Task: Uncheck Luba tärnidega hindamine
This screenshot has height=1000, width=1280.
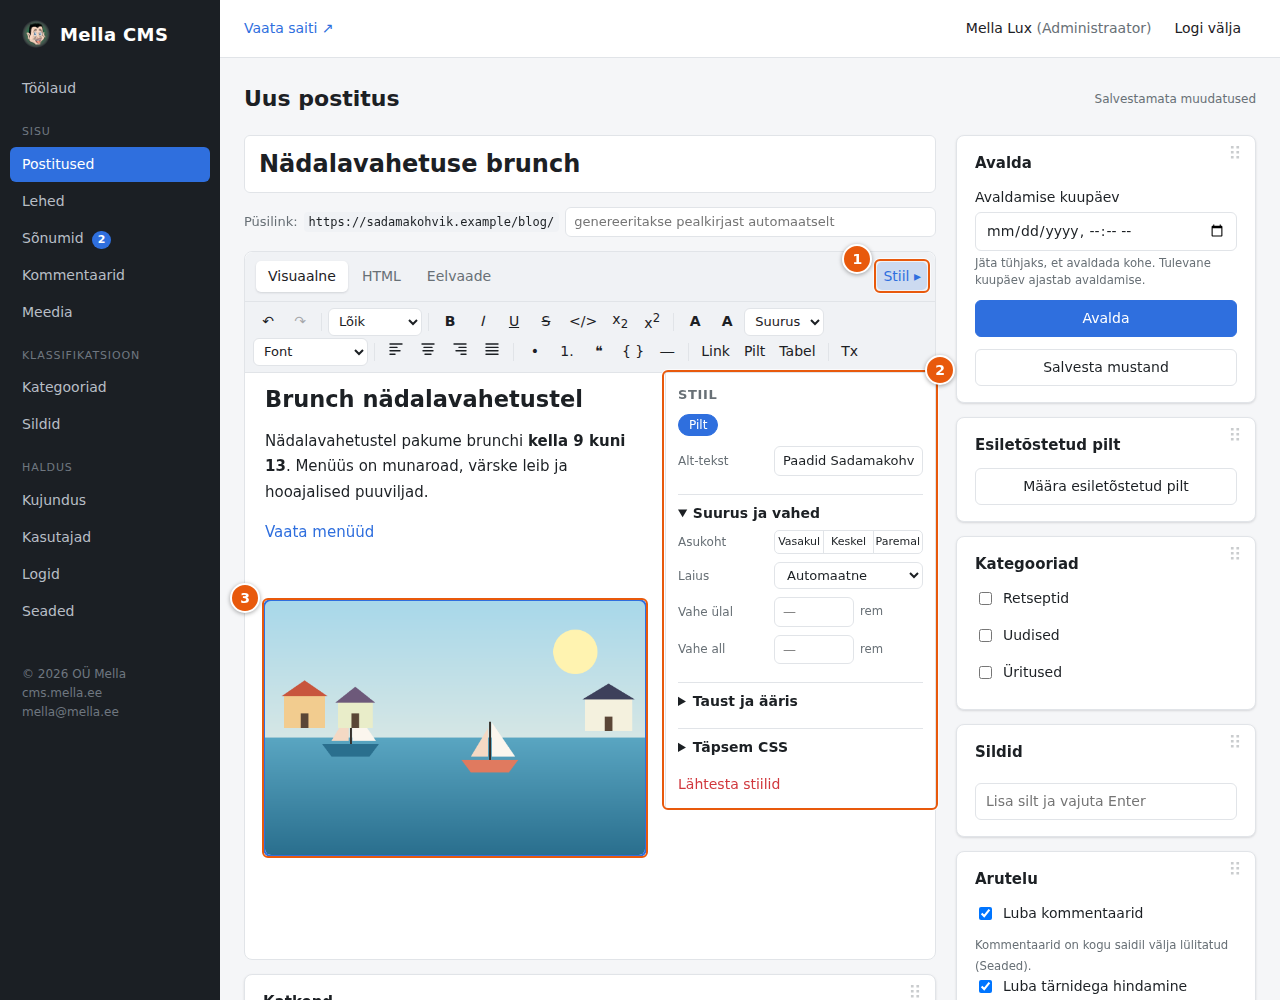Action: [x=985, y=986]
